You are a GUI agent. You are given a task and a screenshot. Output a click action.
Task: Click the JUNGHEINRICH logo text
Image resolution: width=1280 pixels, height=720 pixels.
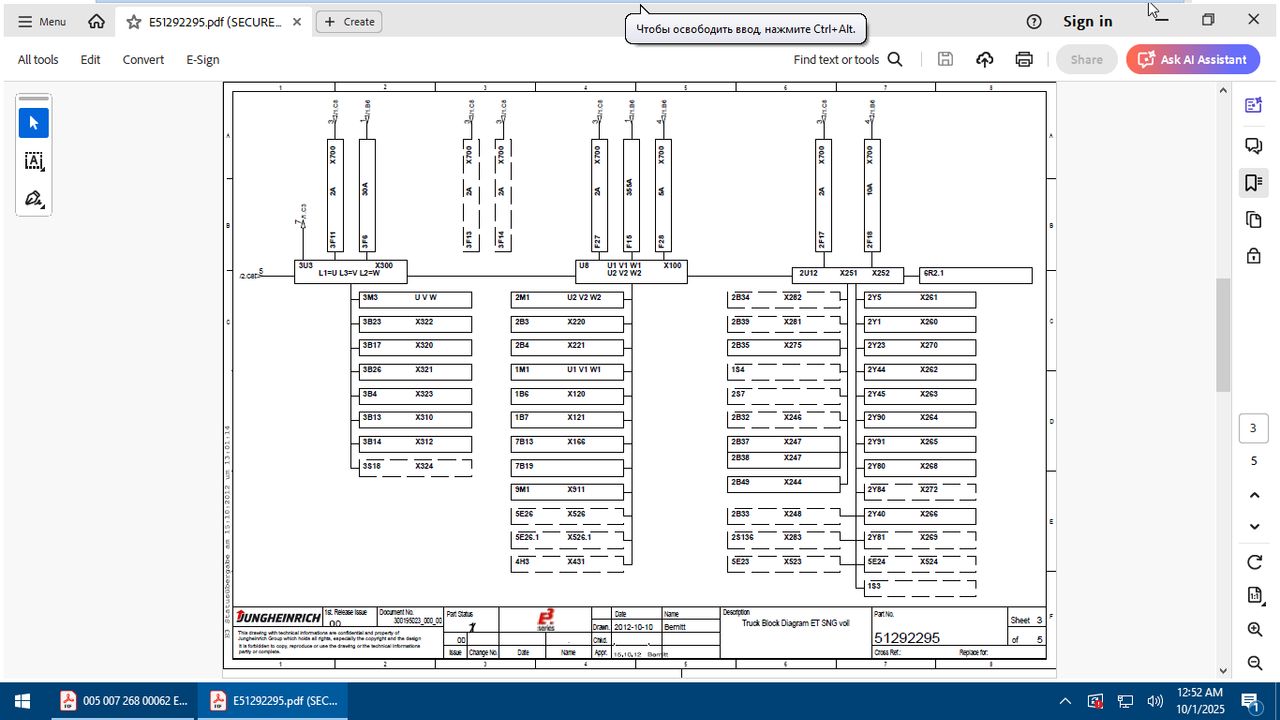click(279, 618)
